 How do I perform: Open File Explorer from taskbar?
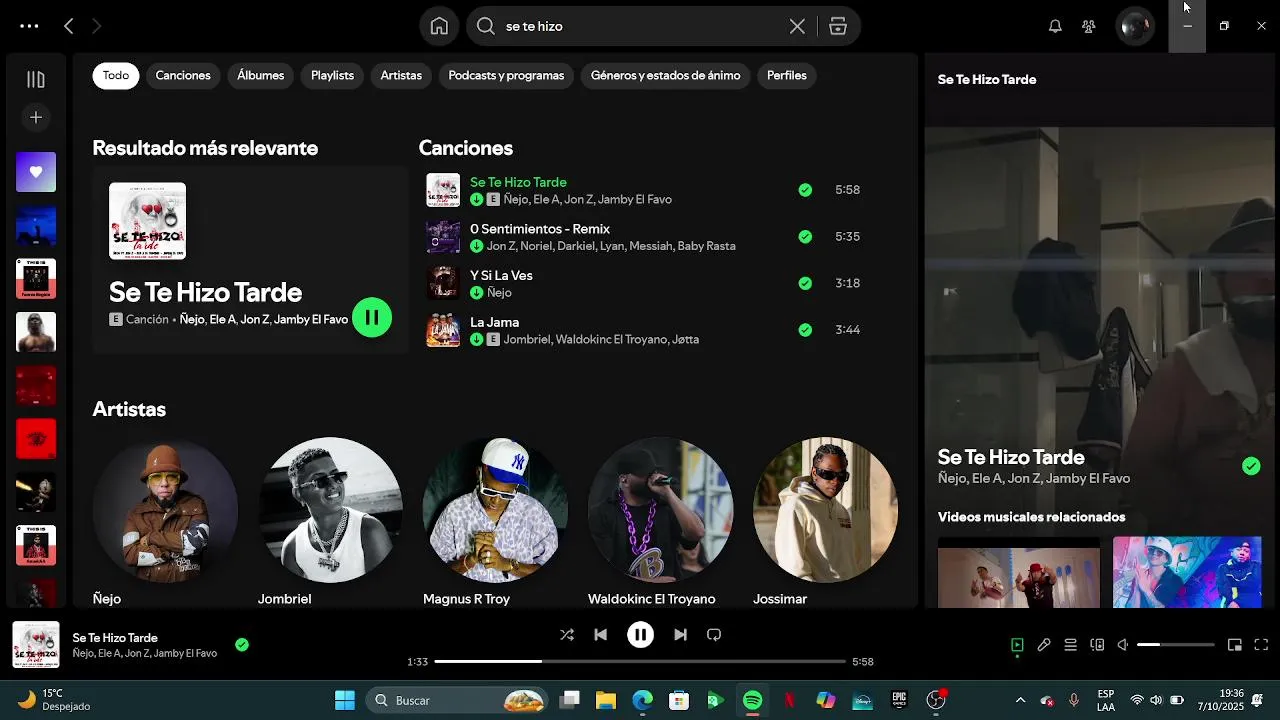[606, 700]
